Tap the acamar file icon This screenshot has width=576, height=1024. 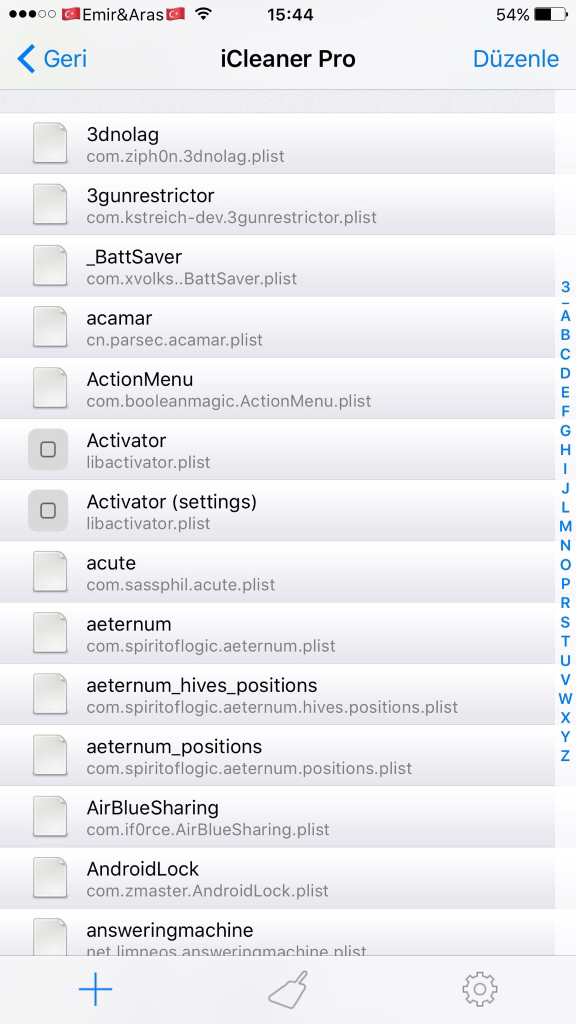point(50,327)
